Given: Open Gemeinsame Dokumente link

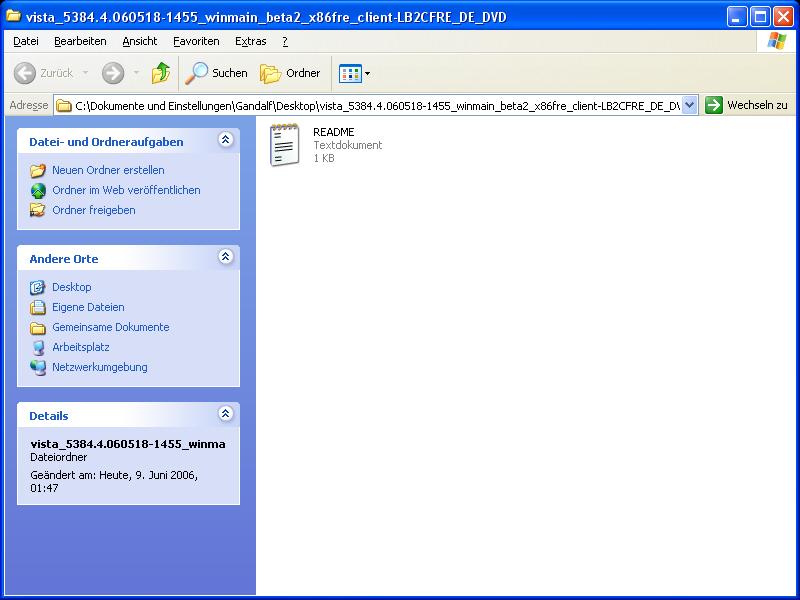Looking at the screenshot, I should point(111,327).
